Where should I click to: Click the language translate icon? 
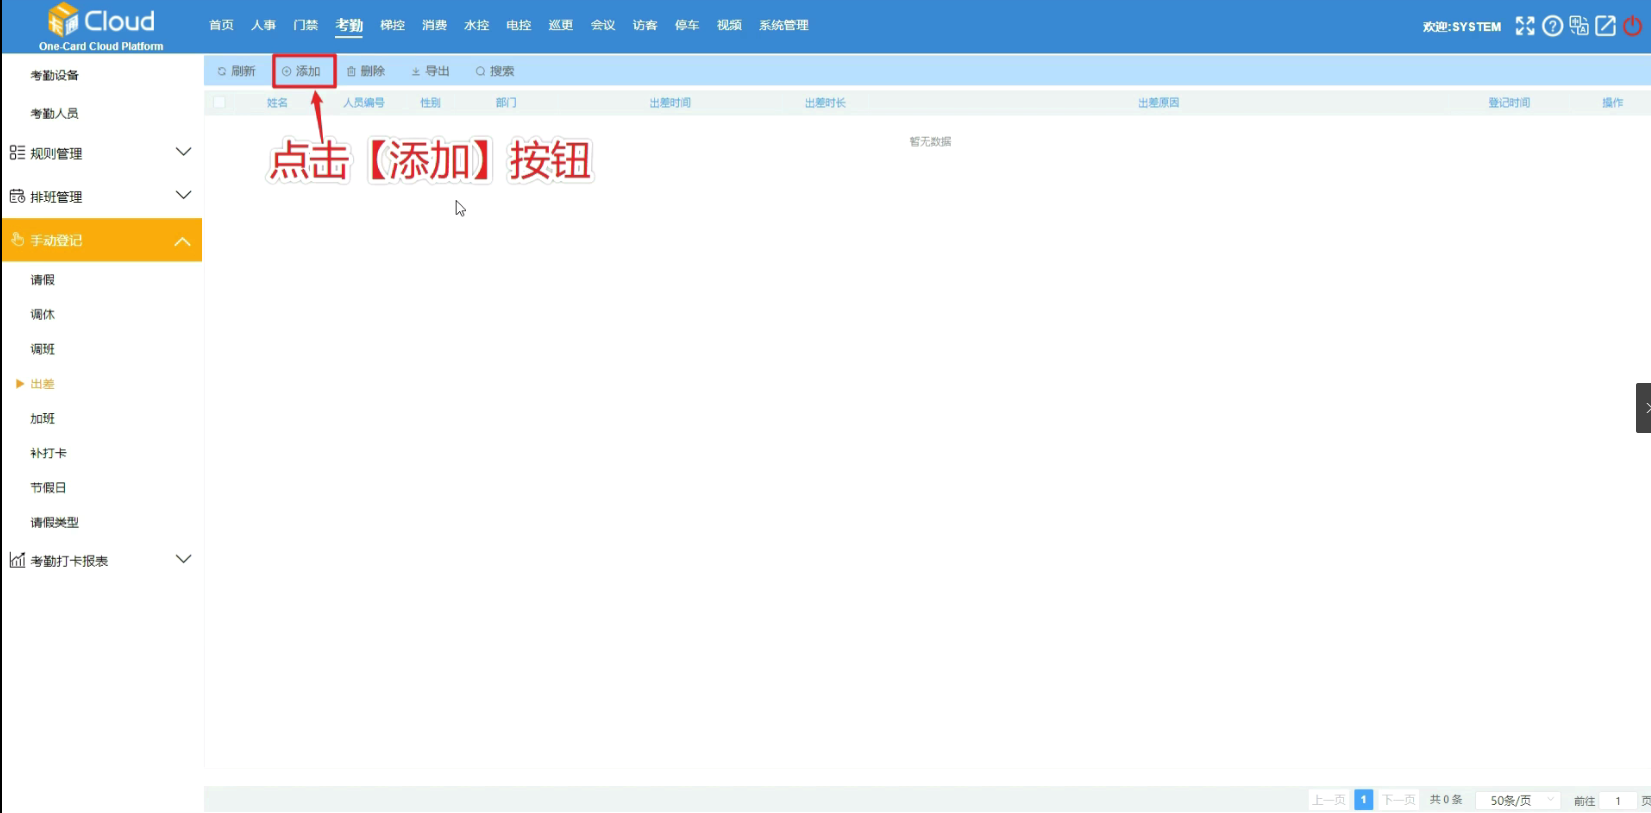pos(1579,26)
